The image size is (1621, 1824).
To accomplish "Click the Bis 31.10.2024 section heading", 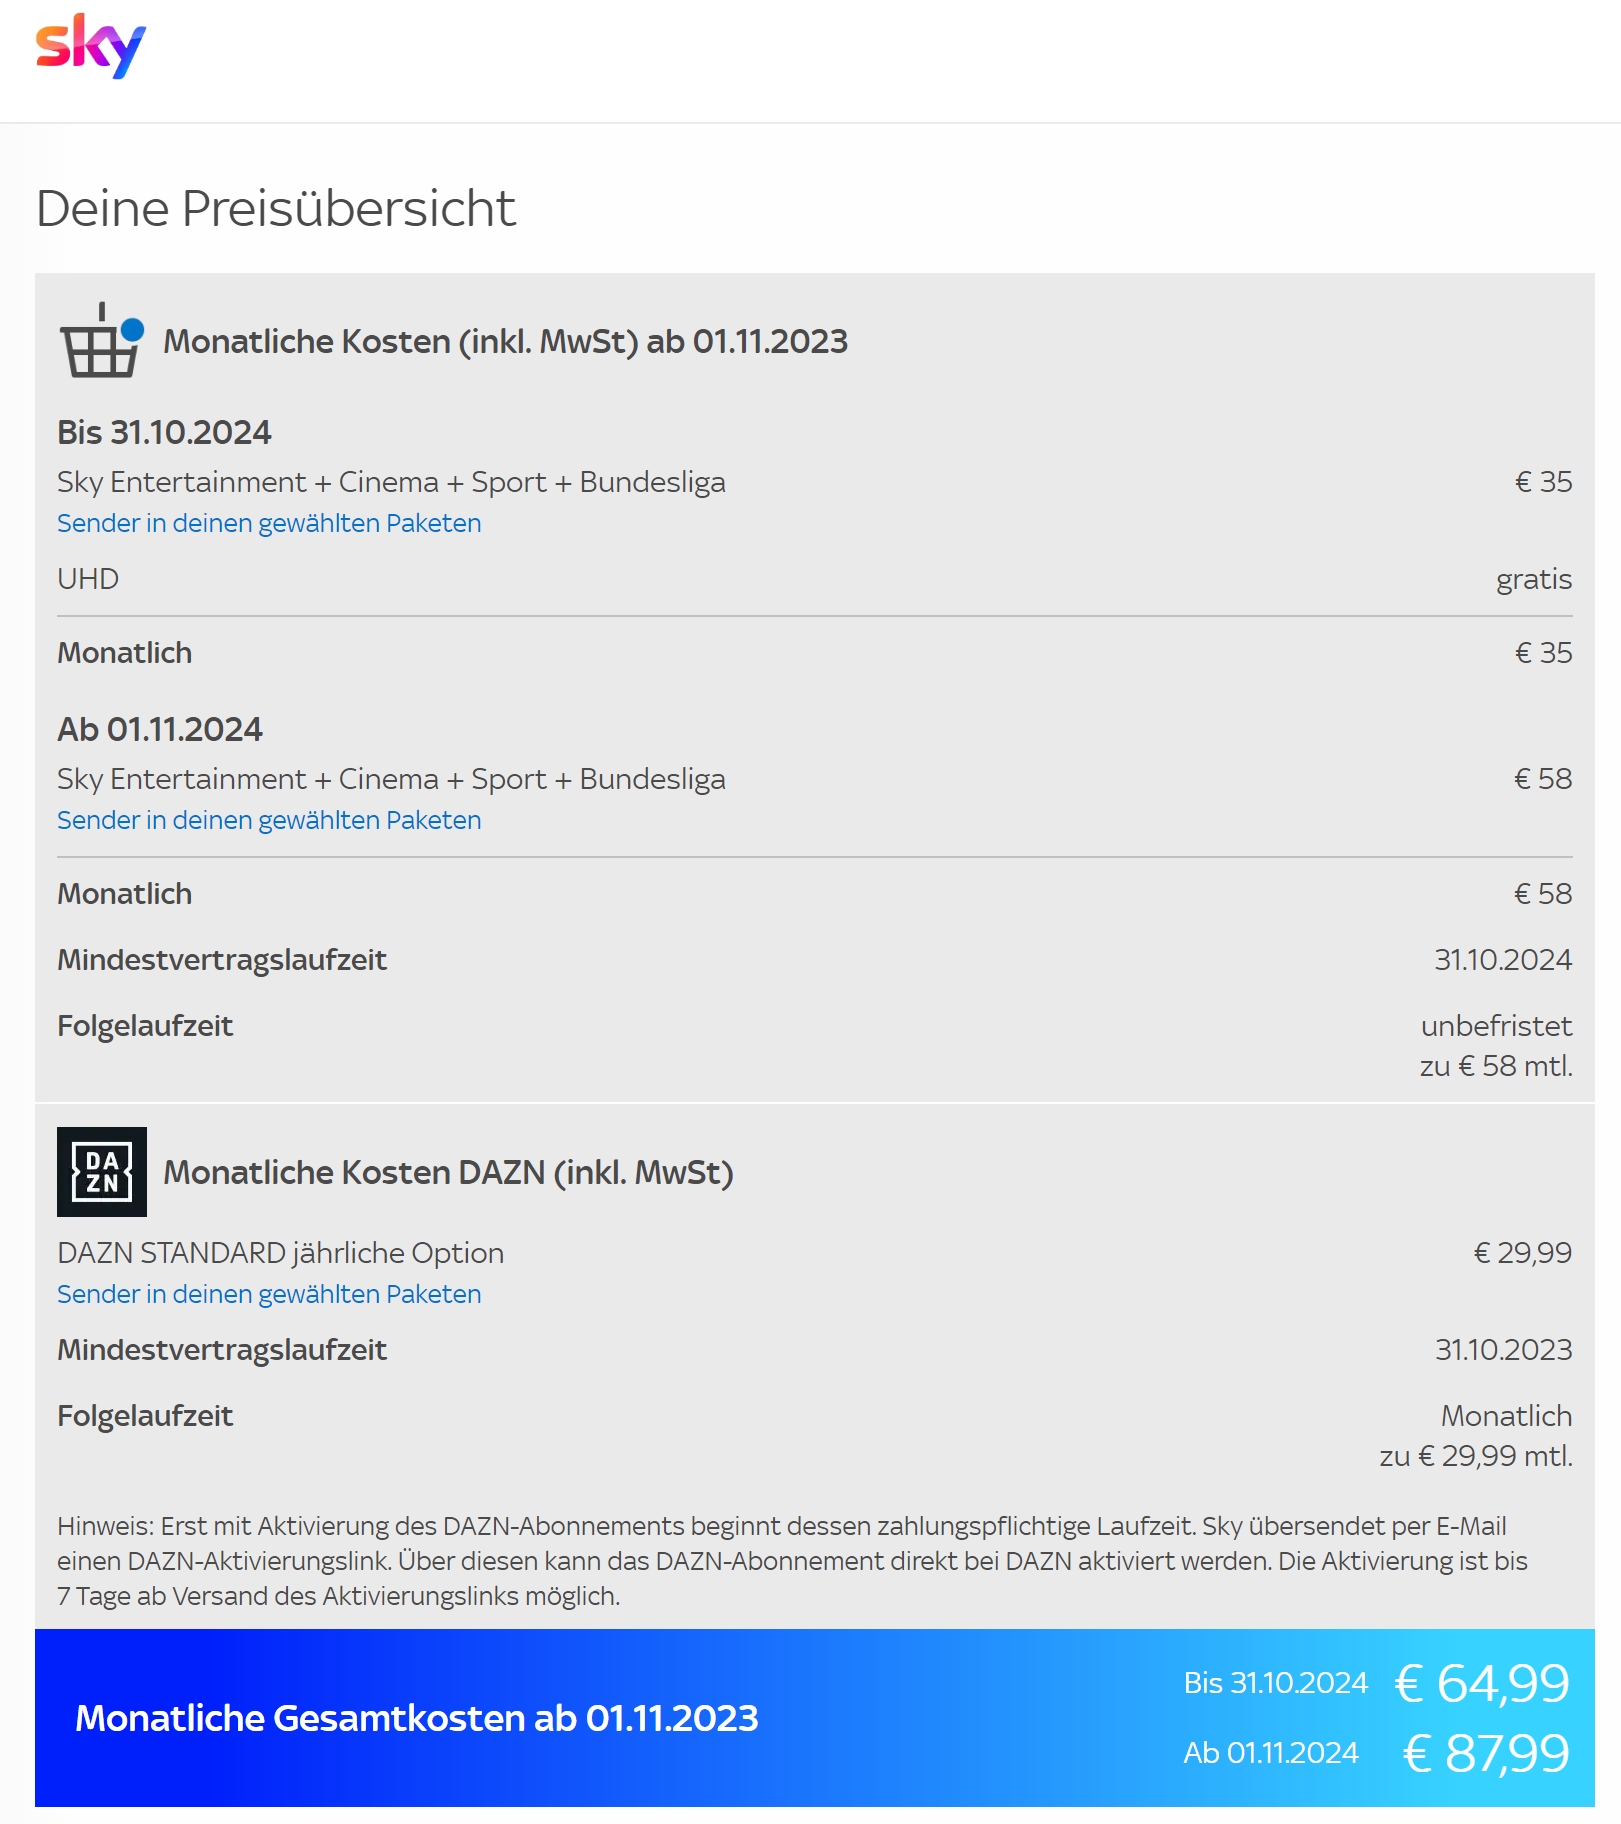I will 164,432.
